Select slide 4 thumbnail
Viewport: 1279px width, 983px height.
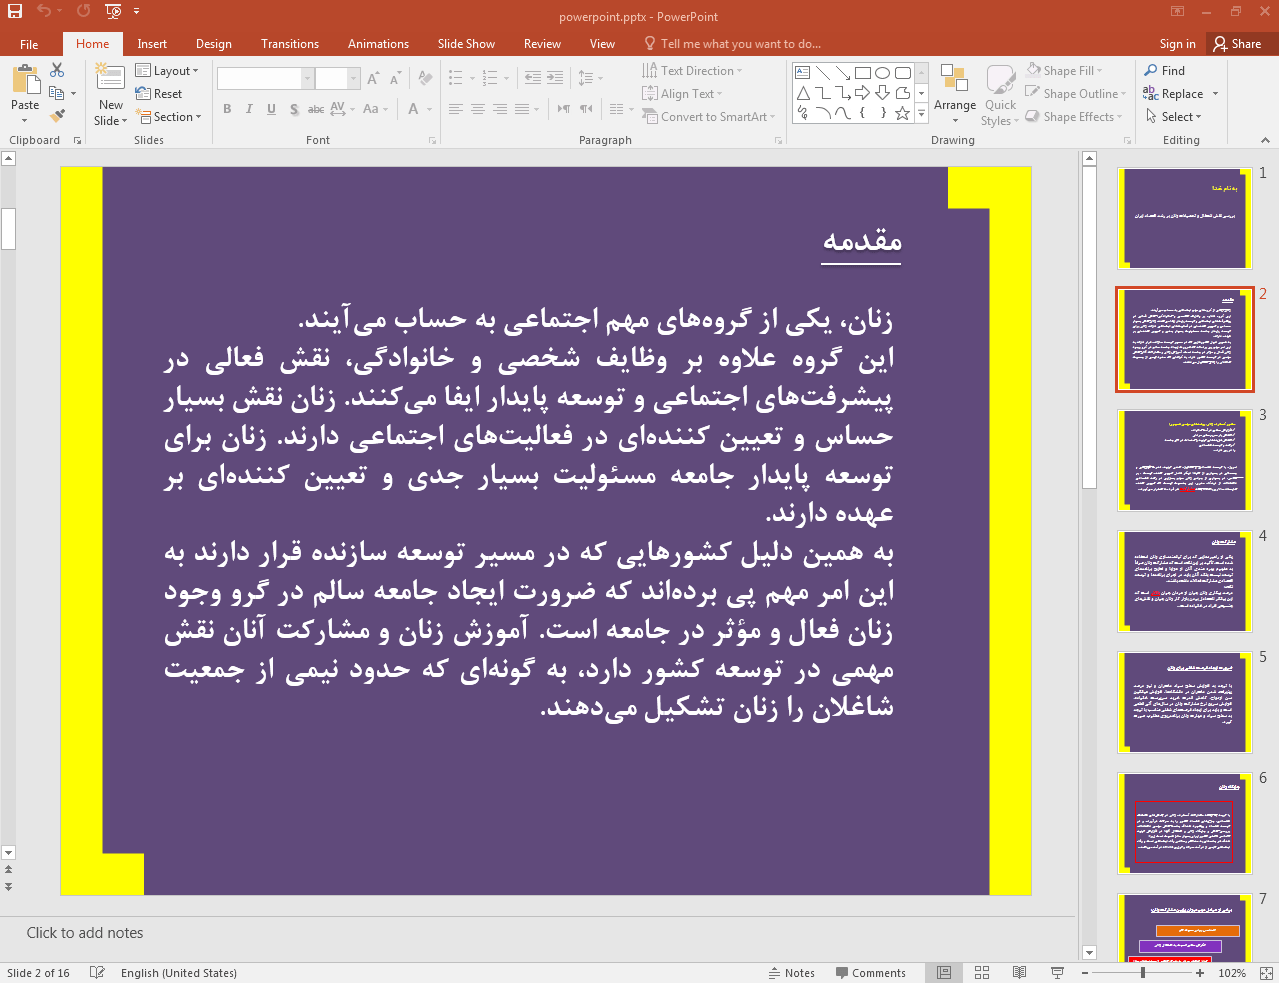pos(1184,582)
